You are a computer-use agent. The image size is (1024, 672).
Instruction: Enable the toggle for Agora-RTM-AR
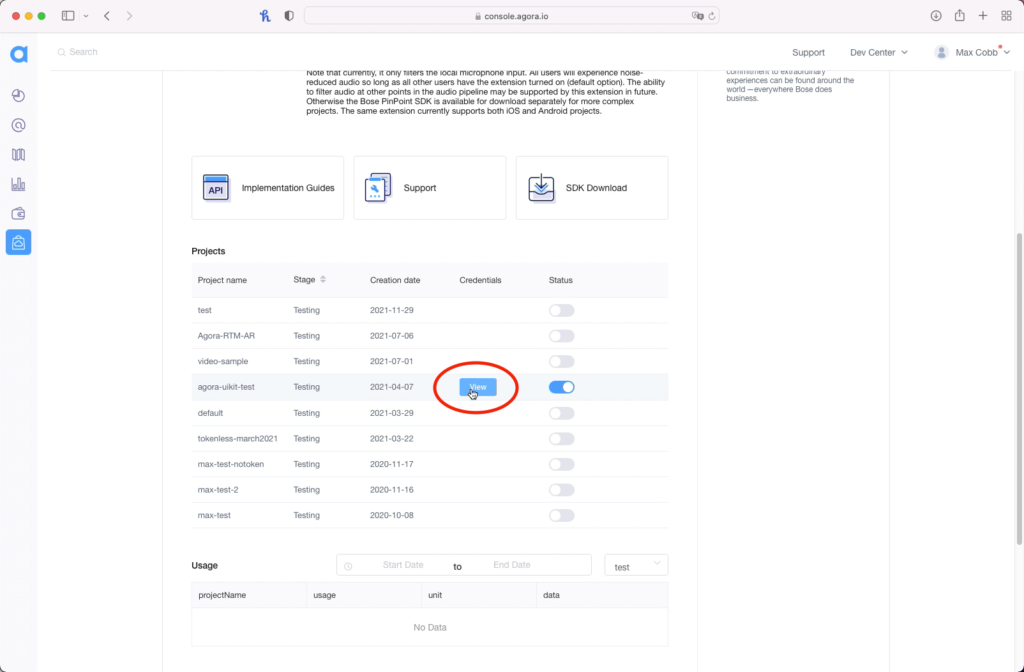pyautogui.click(x=562, y=336)
